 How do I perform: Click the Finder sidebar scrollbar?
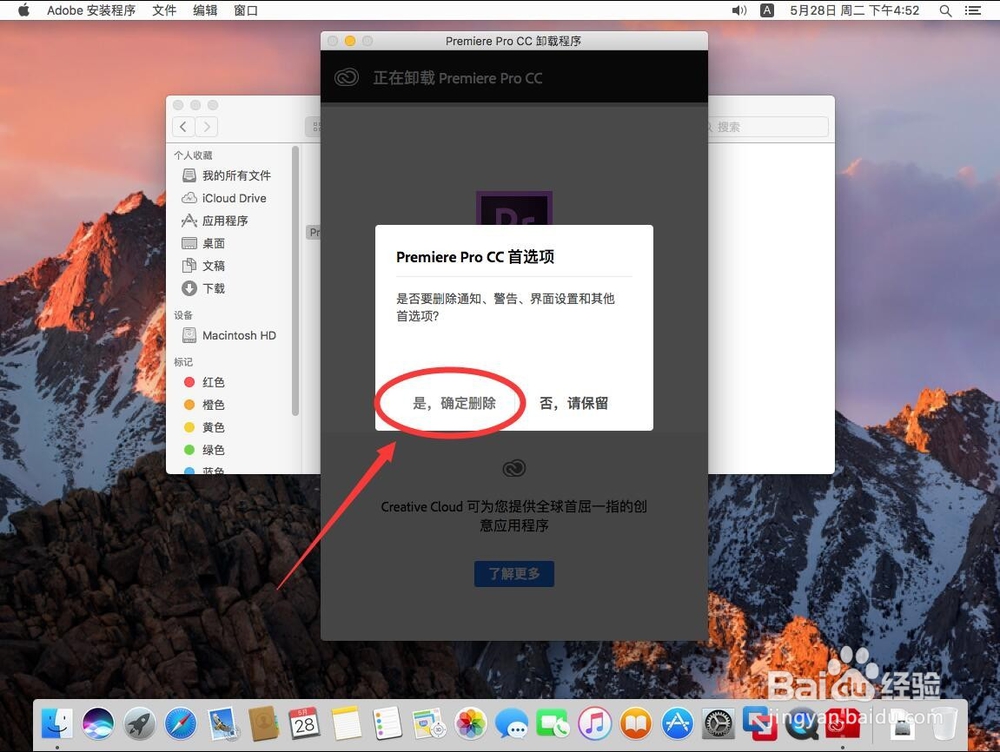(295, 281)
